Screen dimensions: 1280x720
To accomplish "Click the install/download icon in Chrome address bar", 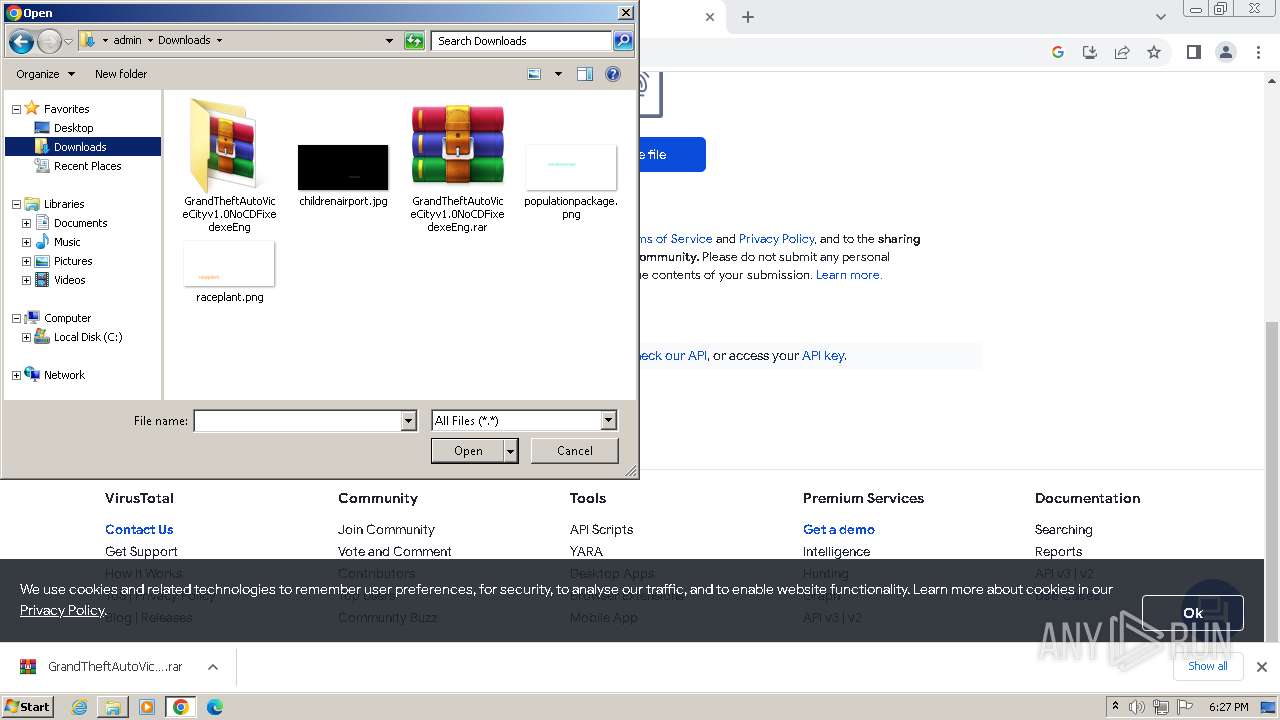I will click(x=1090, y=52).
